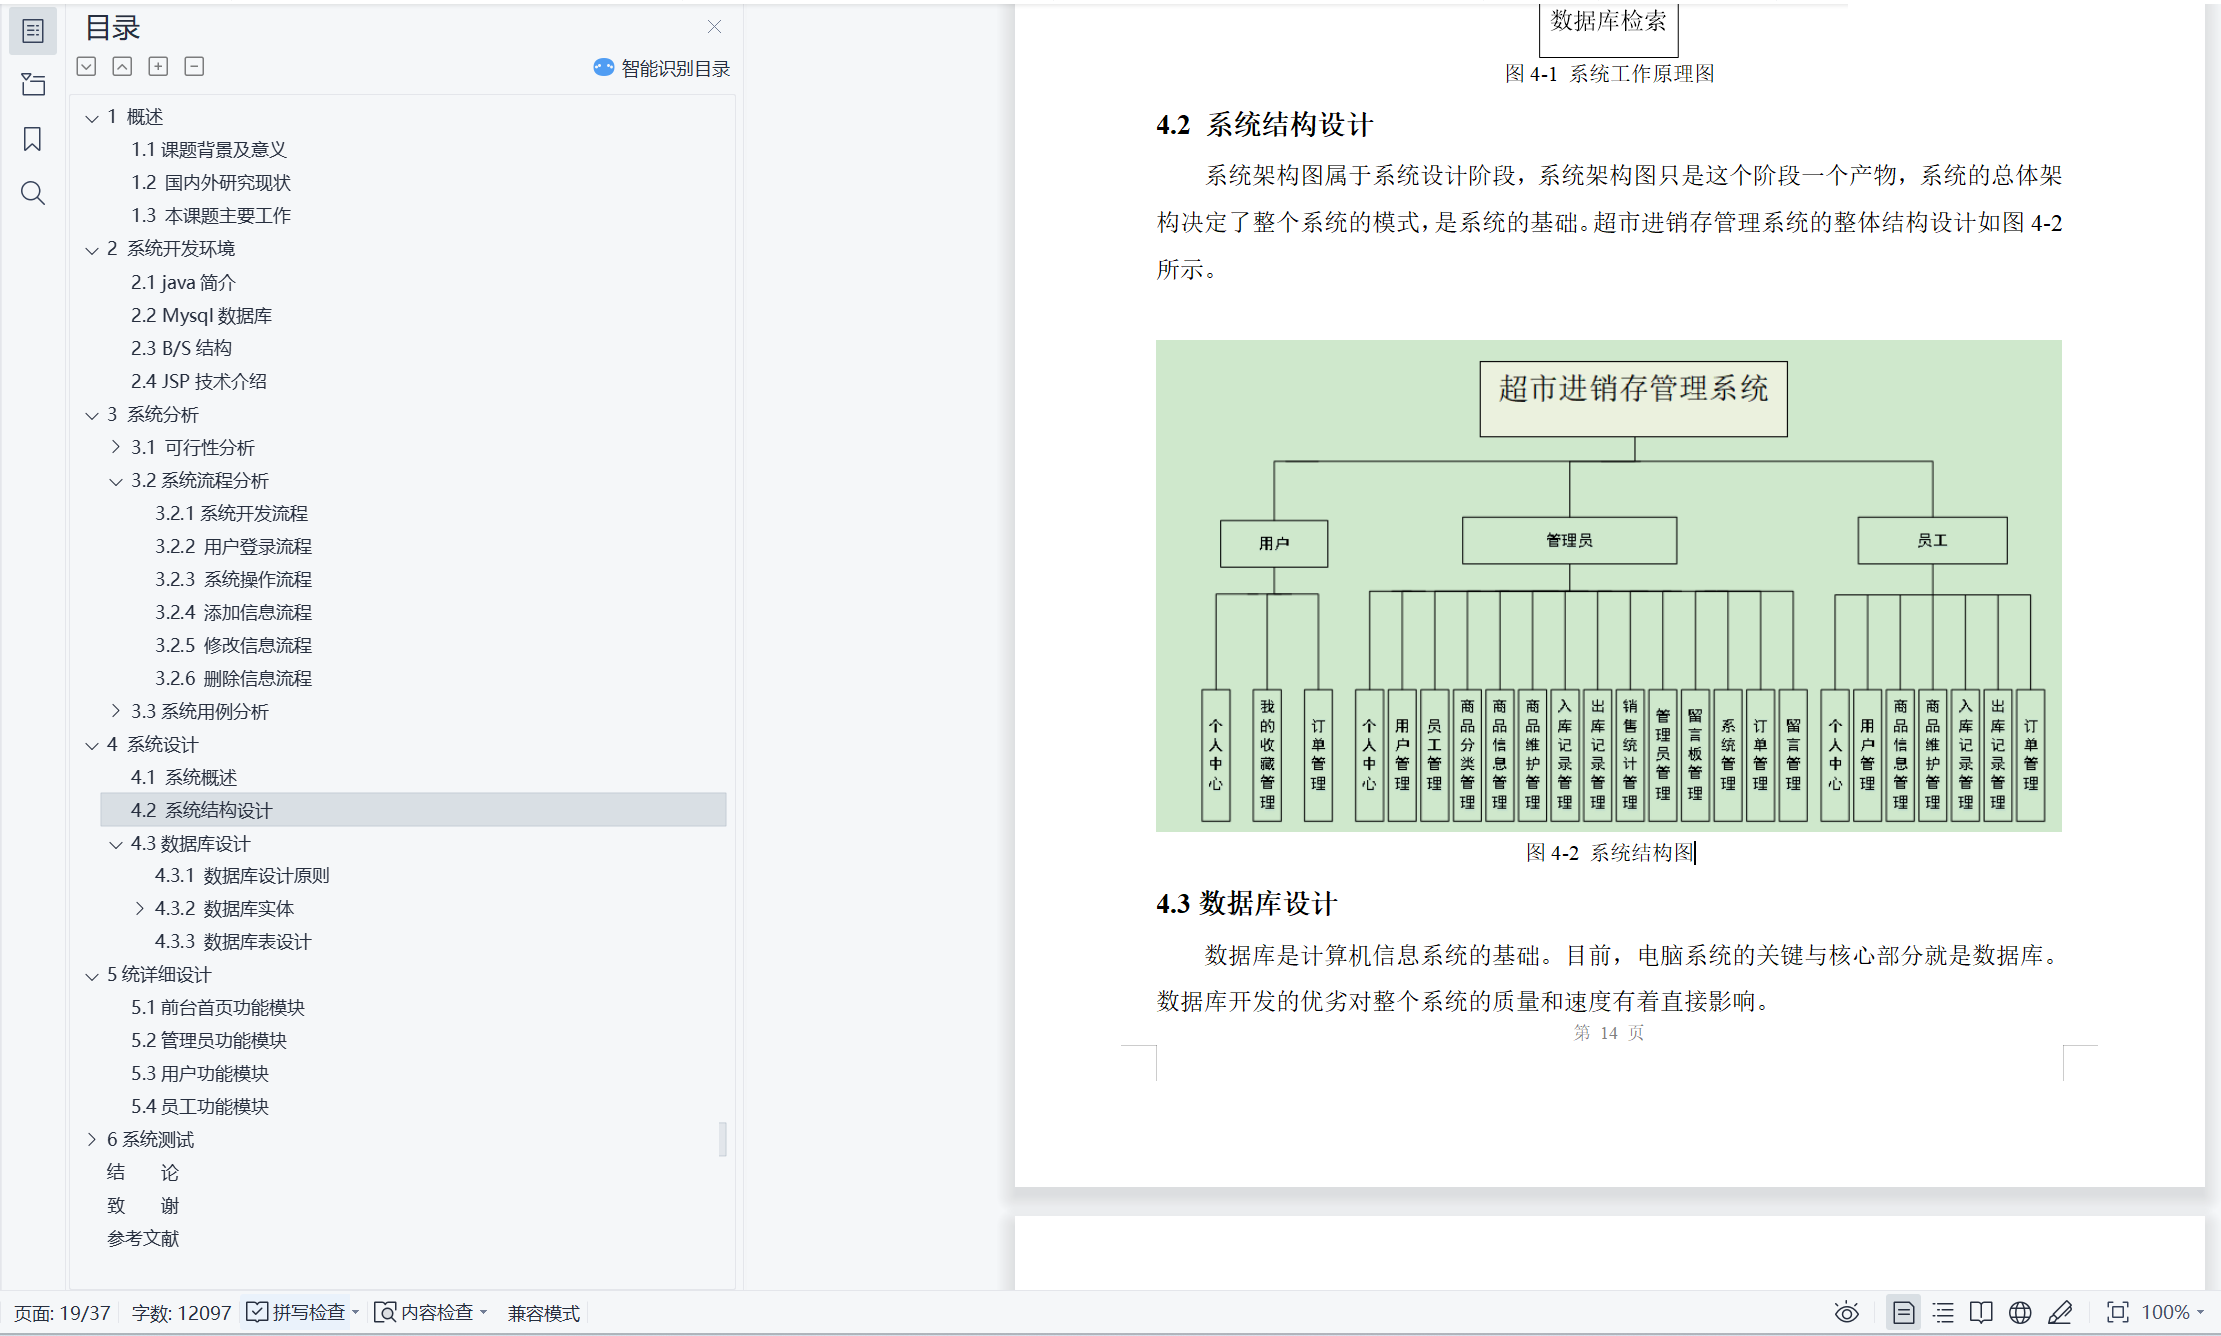Click the search magnifier sidebar icon
Image resolution: width=2221 pixels, height=1336 pixels.
point(32,193)
